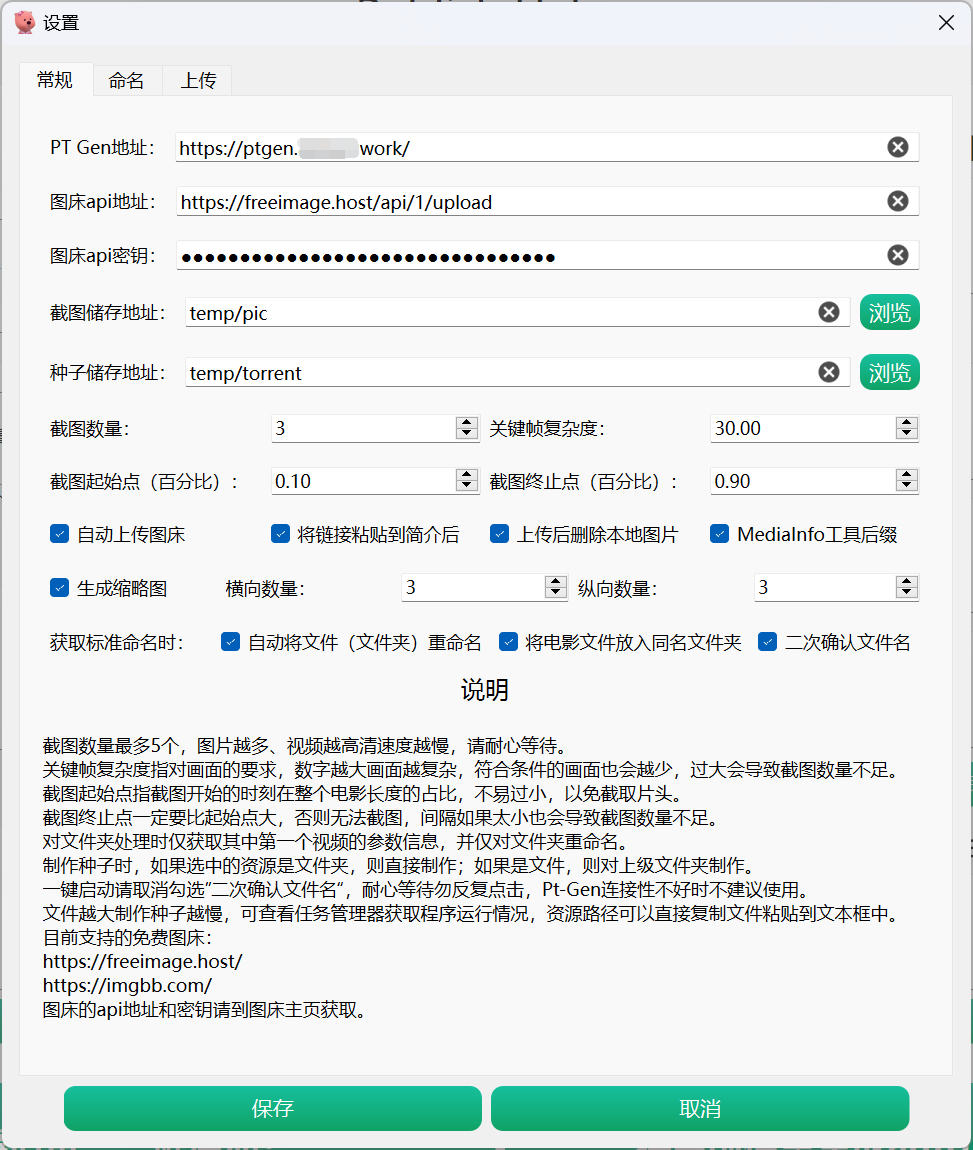Clear the 截图储存地址 field
This screenshot has height=1150, width=973.
coord(829,312)
